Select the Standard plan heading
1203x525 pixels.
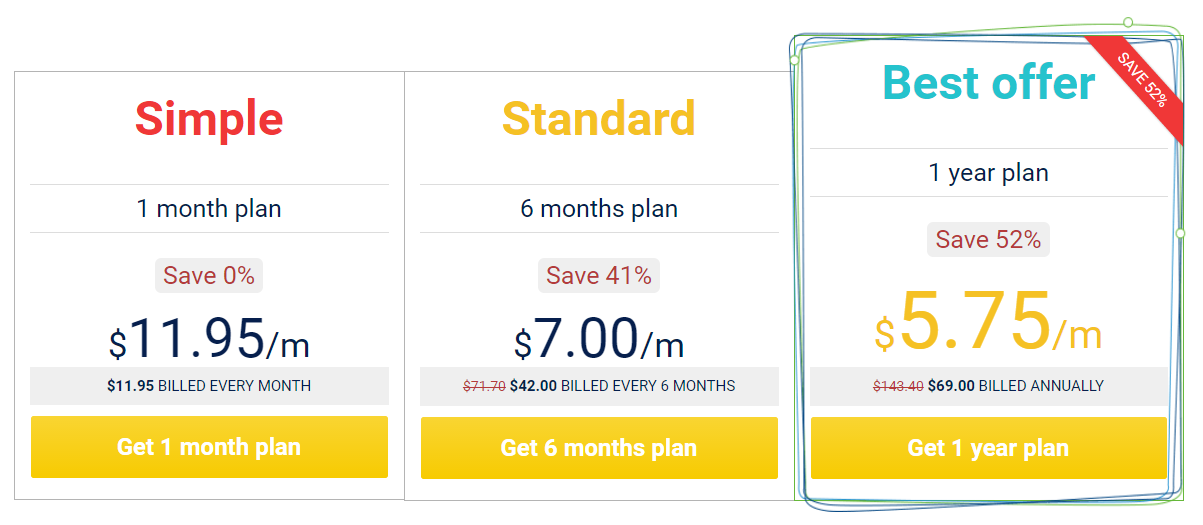(x=599, y=118)
